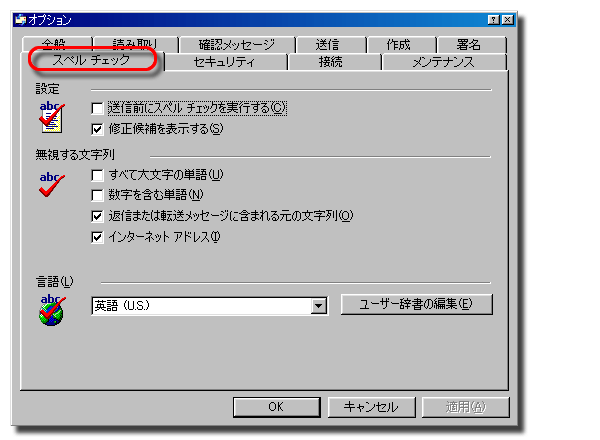Check 数字を含む単語 option
This screenshot has height=440, width=600.
tap(97, 196)
